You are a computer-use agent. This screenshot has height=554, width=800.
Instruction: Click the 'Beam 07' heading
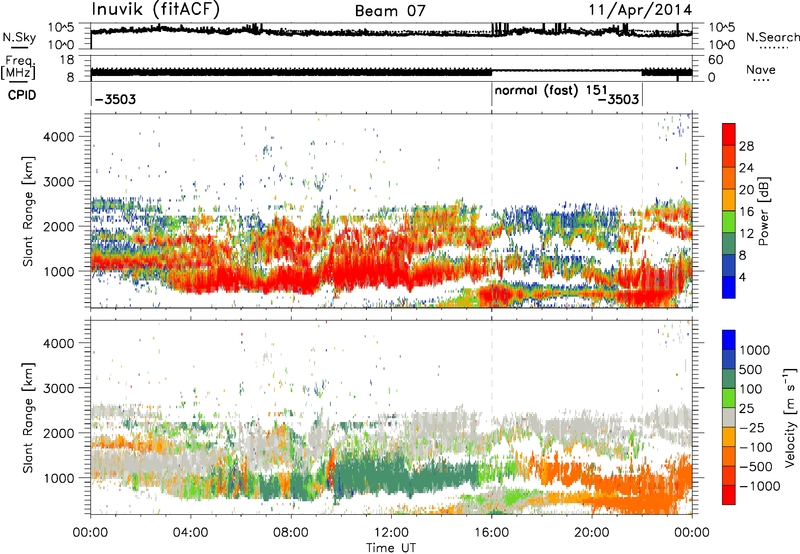390,11
